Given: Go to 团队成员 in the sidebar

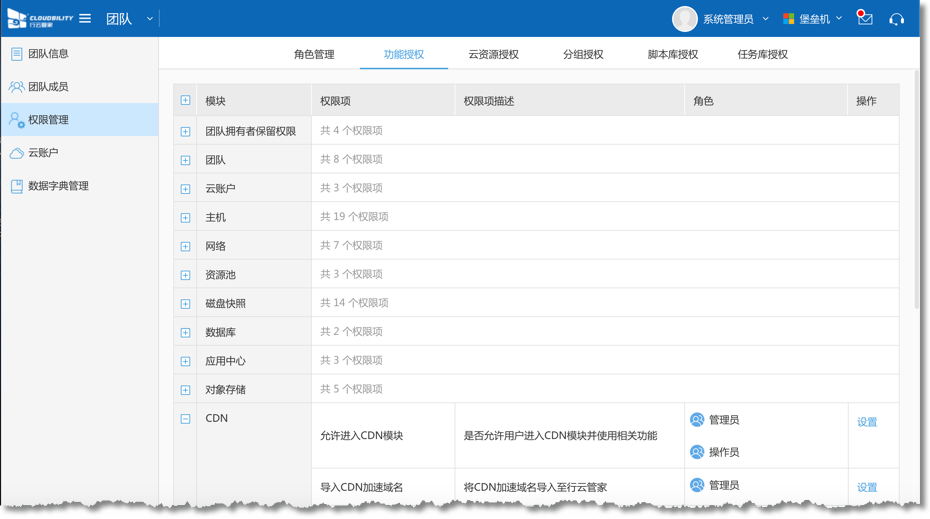Looking at the screenshot, I should coord(48,87).
